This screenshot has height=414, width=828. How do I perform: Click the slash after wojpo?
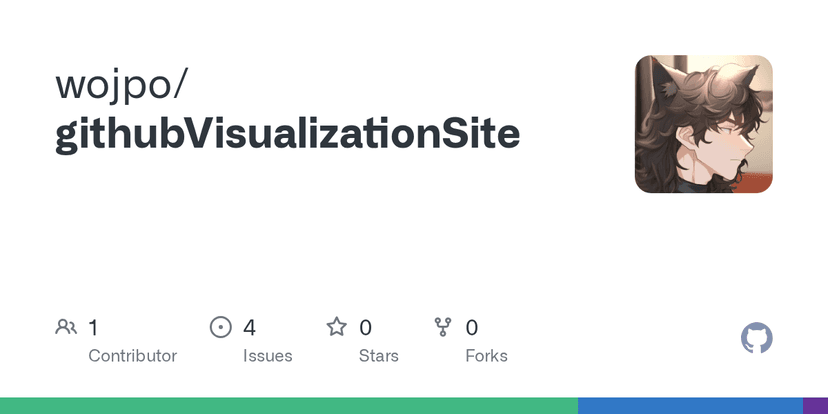tap(178, 85)
